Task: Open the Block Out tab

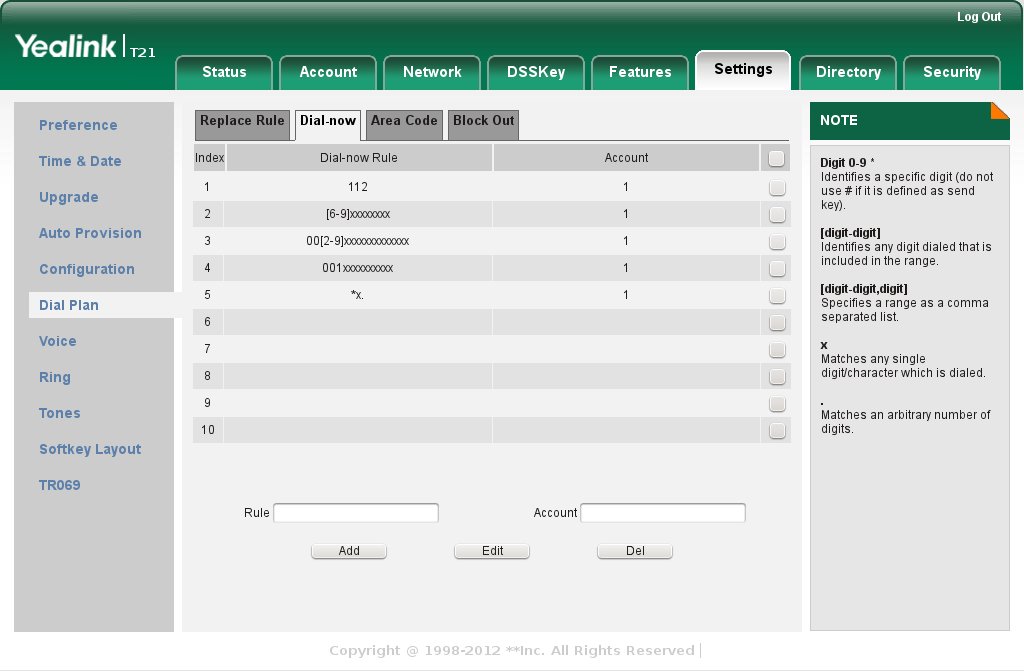Action: tap(483, 121)
